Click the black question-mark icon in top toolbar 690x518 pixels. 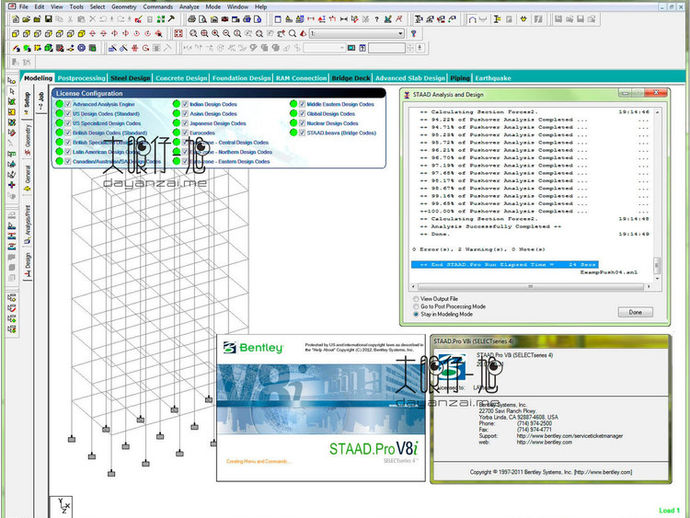coord(377,19)
